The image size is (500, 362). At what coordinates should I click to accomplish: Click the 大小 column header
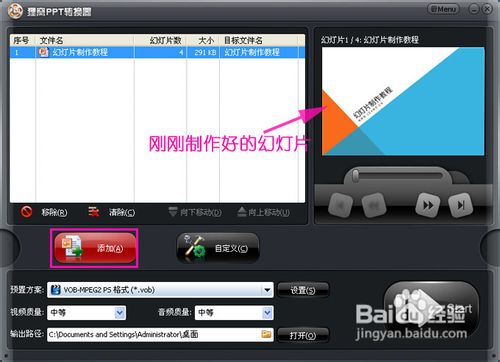(x=203, y=41)
